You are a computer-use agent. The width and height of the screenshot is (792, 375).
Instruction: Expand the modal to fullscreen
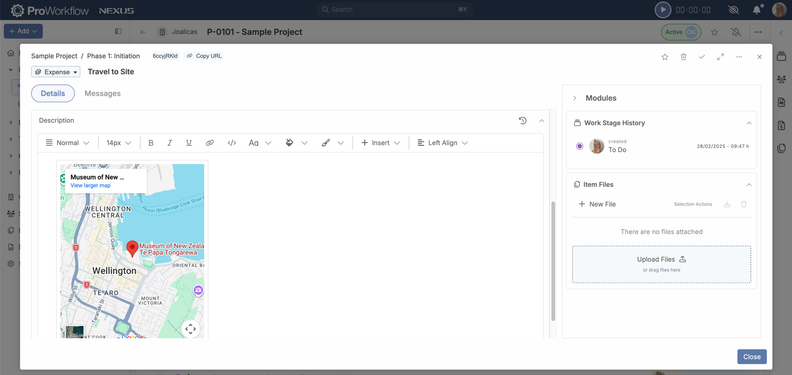(x=720, y=57)
